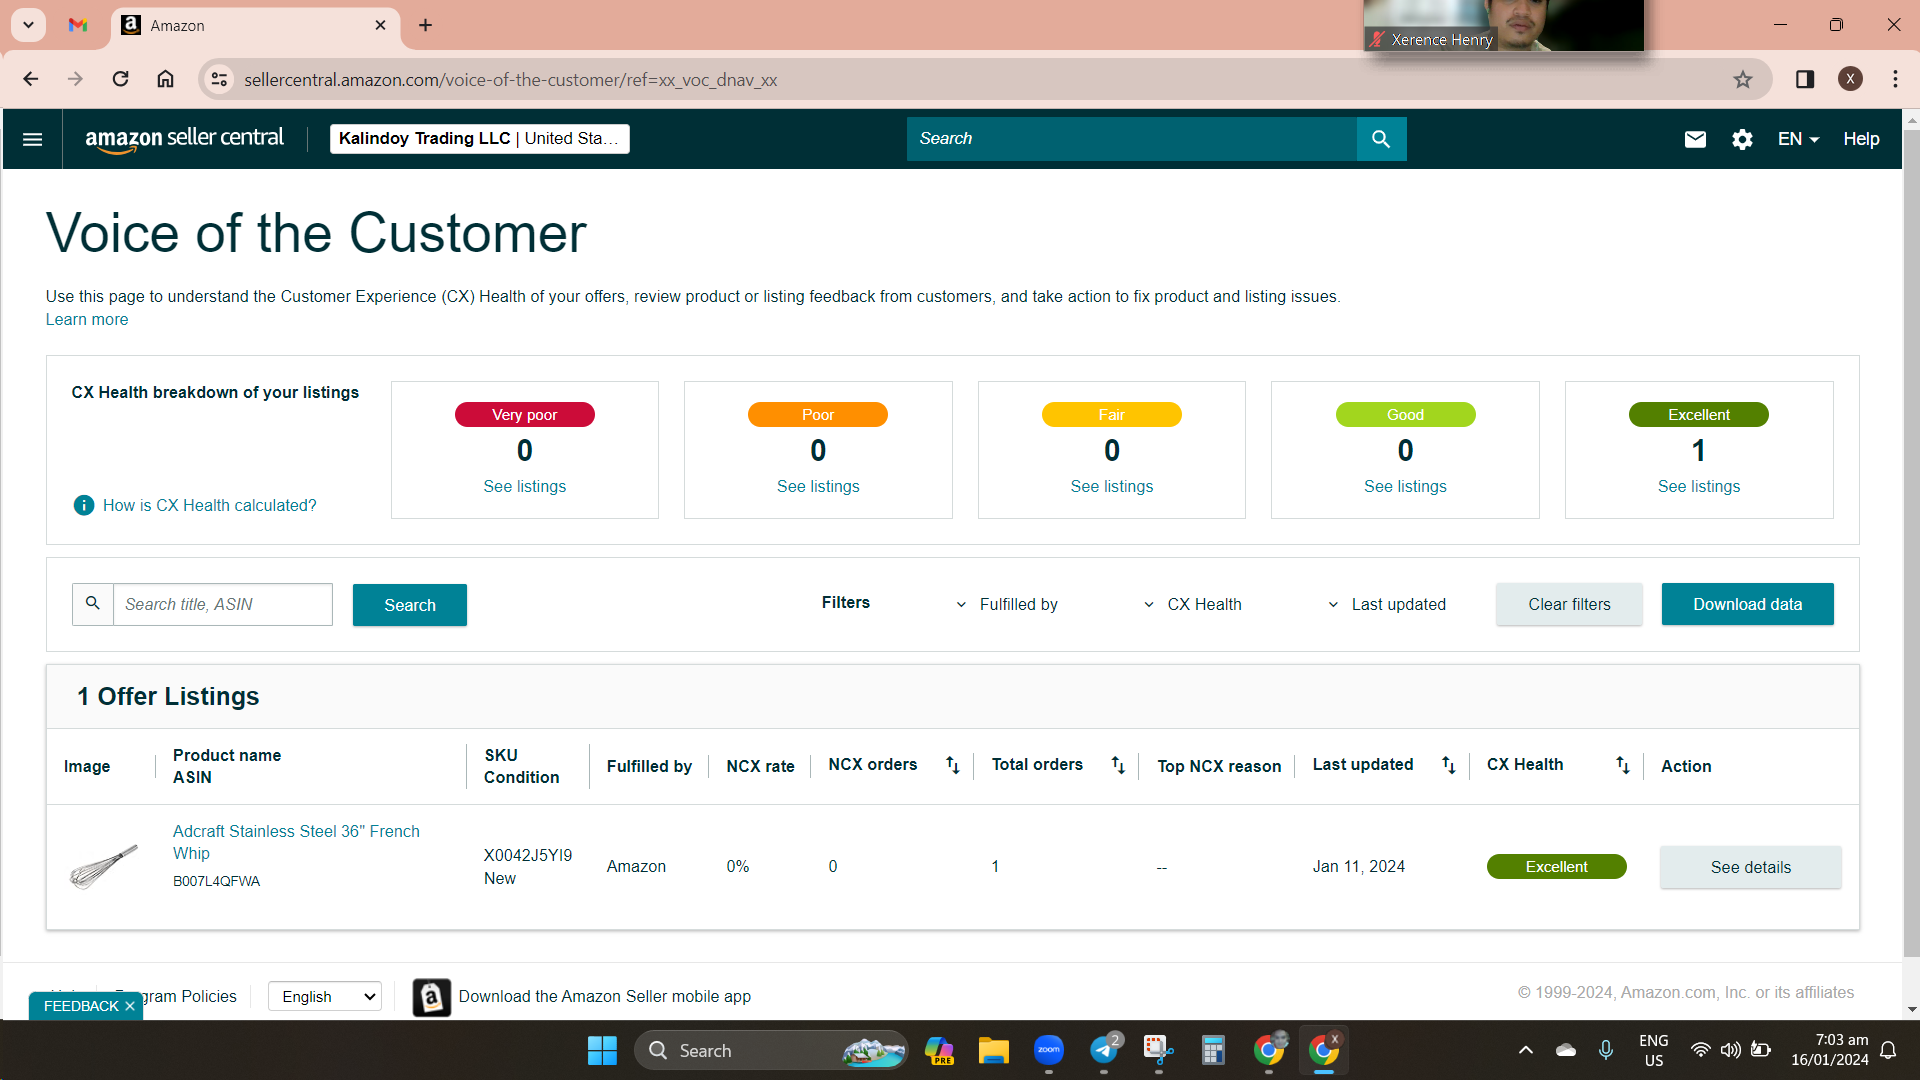Sort by Total orders column

(1118, 765)
